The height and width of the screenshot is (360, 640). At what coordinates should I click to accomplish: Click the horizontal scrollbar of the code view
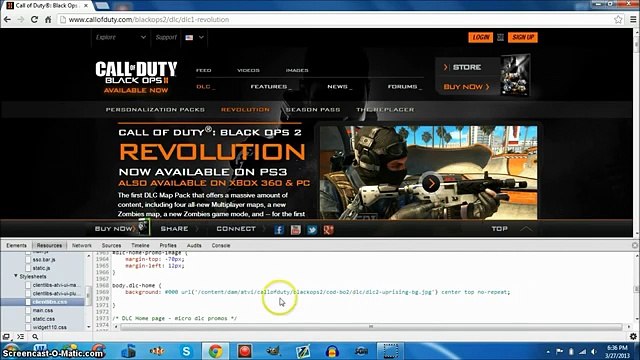point(371,327)
